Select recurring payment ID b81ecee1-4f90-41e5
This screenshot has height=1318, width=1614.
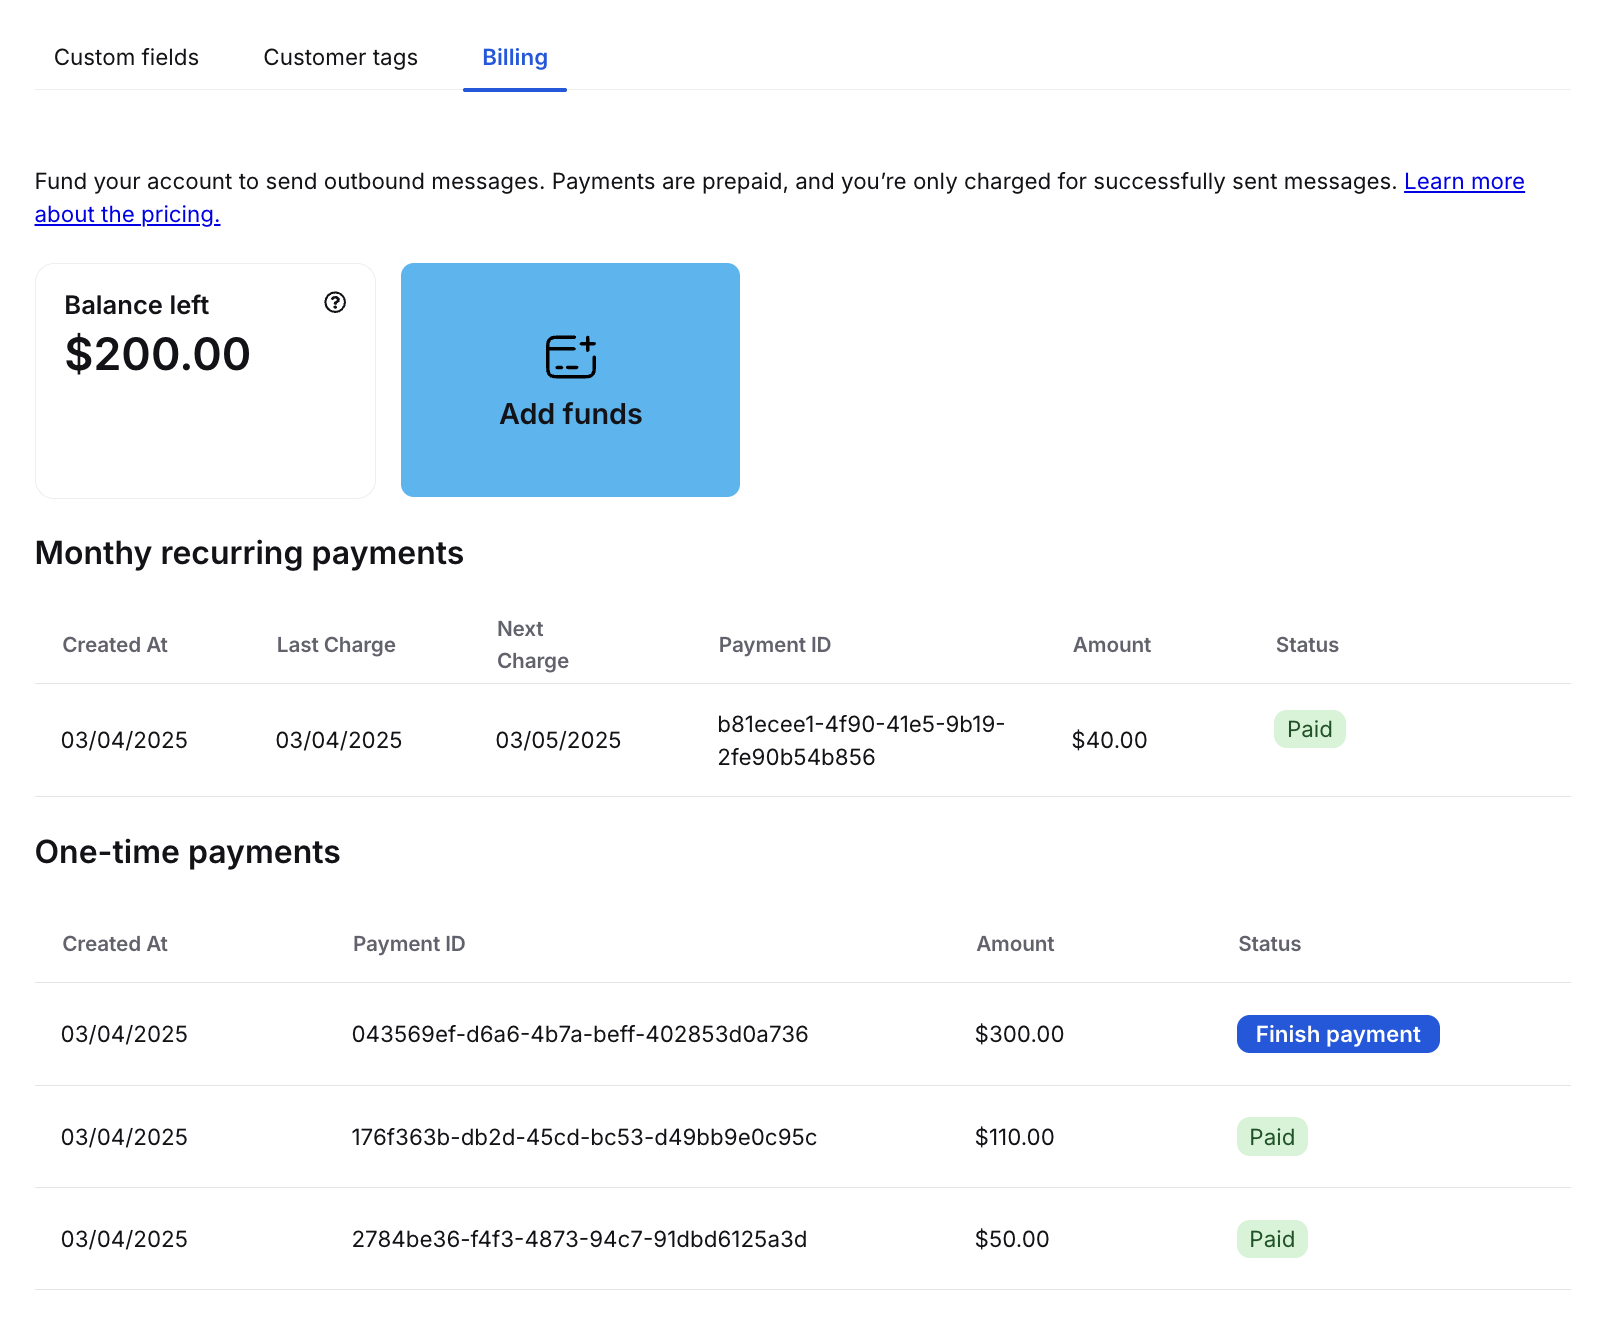pyautogui.click(x=860, y=740)
